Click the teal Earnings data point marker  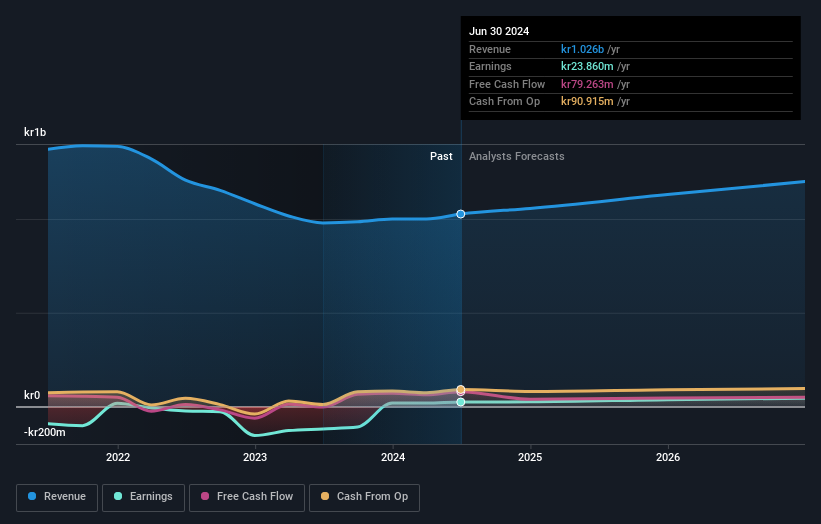click(x=461, y=402)
